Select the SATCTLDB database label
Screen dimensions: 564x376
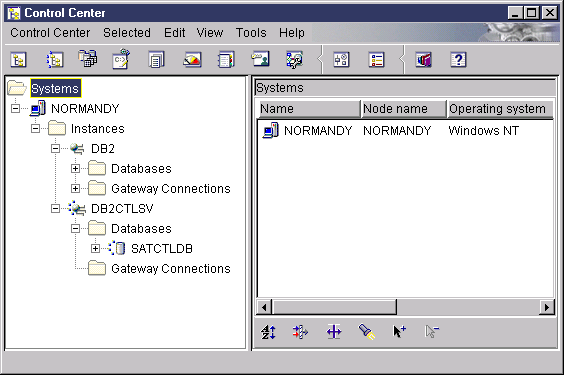162,248
